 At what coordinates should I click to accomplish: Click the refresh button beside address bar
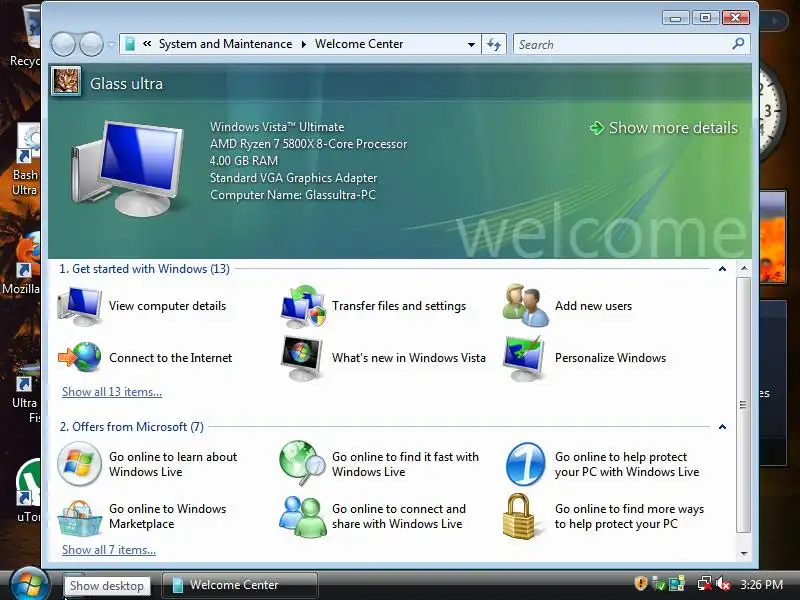pos(494,44)
